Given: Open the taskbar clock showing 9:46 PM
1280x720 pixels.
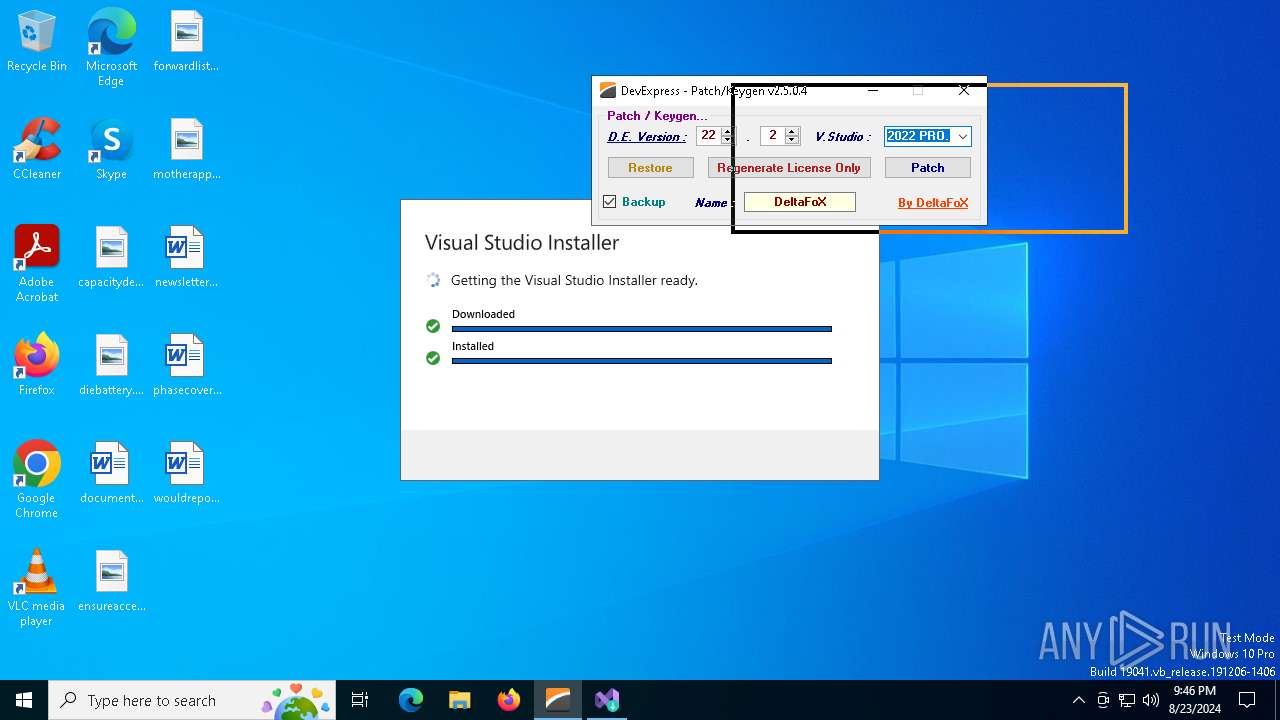Looking at the screenshot, I should click(x=1195, y=700).
